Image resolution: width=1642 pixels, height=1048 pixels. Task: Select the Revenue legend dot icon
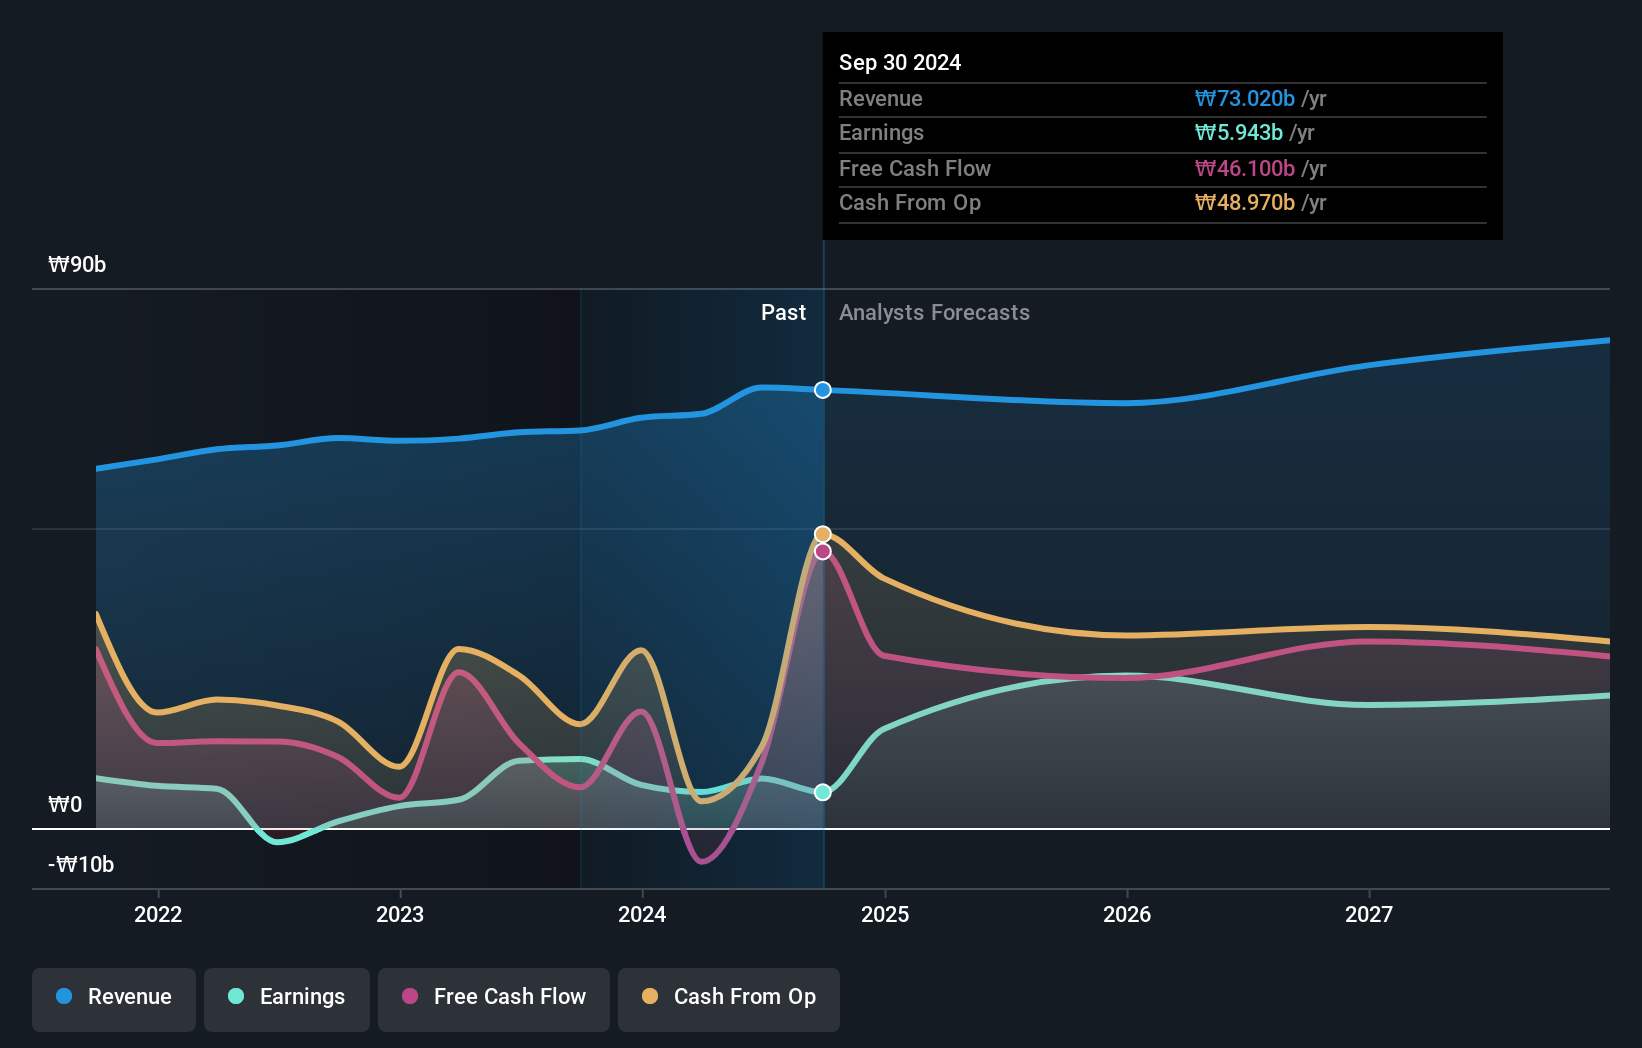point(63,997)
